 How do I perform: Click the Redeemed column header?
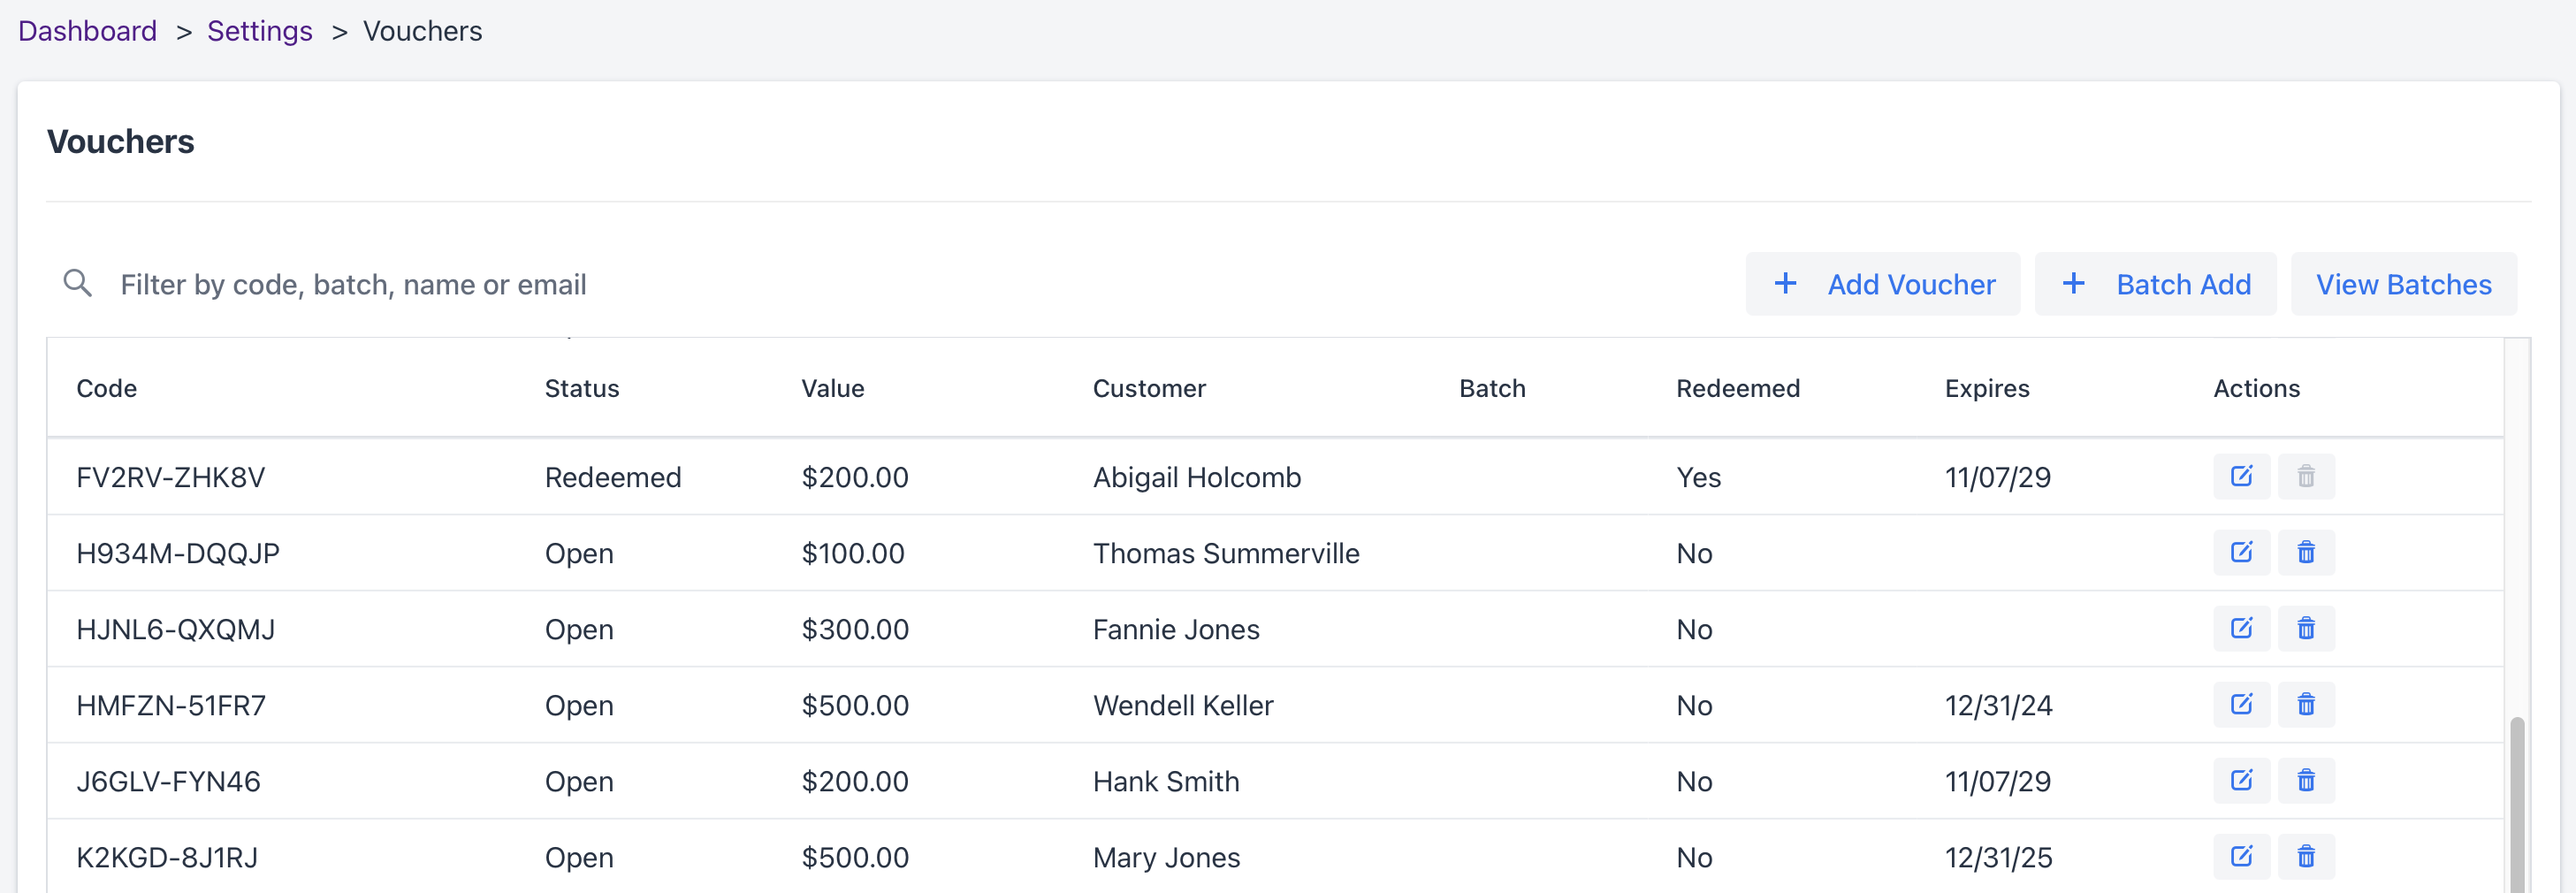(x=1737, y=388)
